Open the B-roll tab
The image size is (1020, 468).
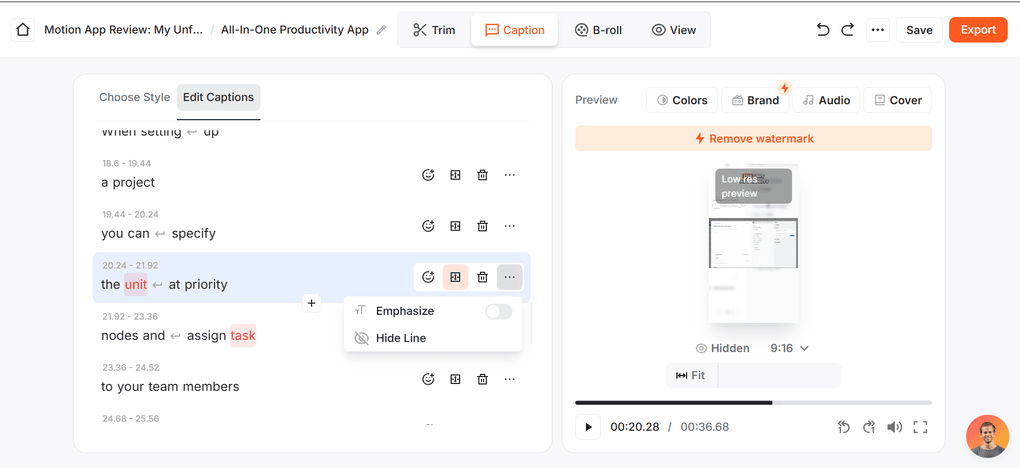pyautogui.click(x=598, y=30)
